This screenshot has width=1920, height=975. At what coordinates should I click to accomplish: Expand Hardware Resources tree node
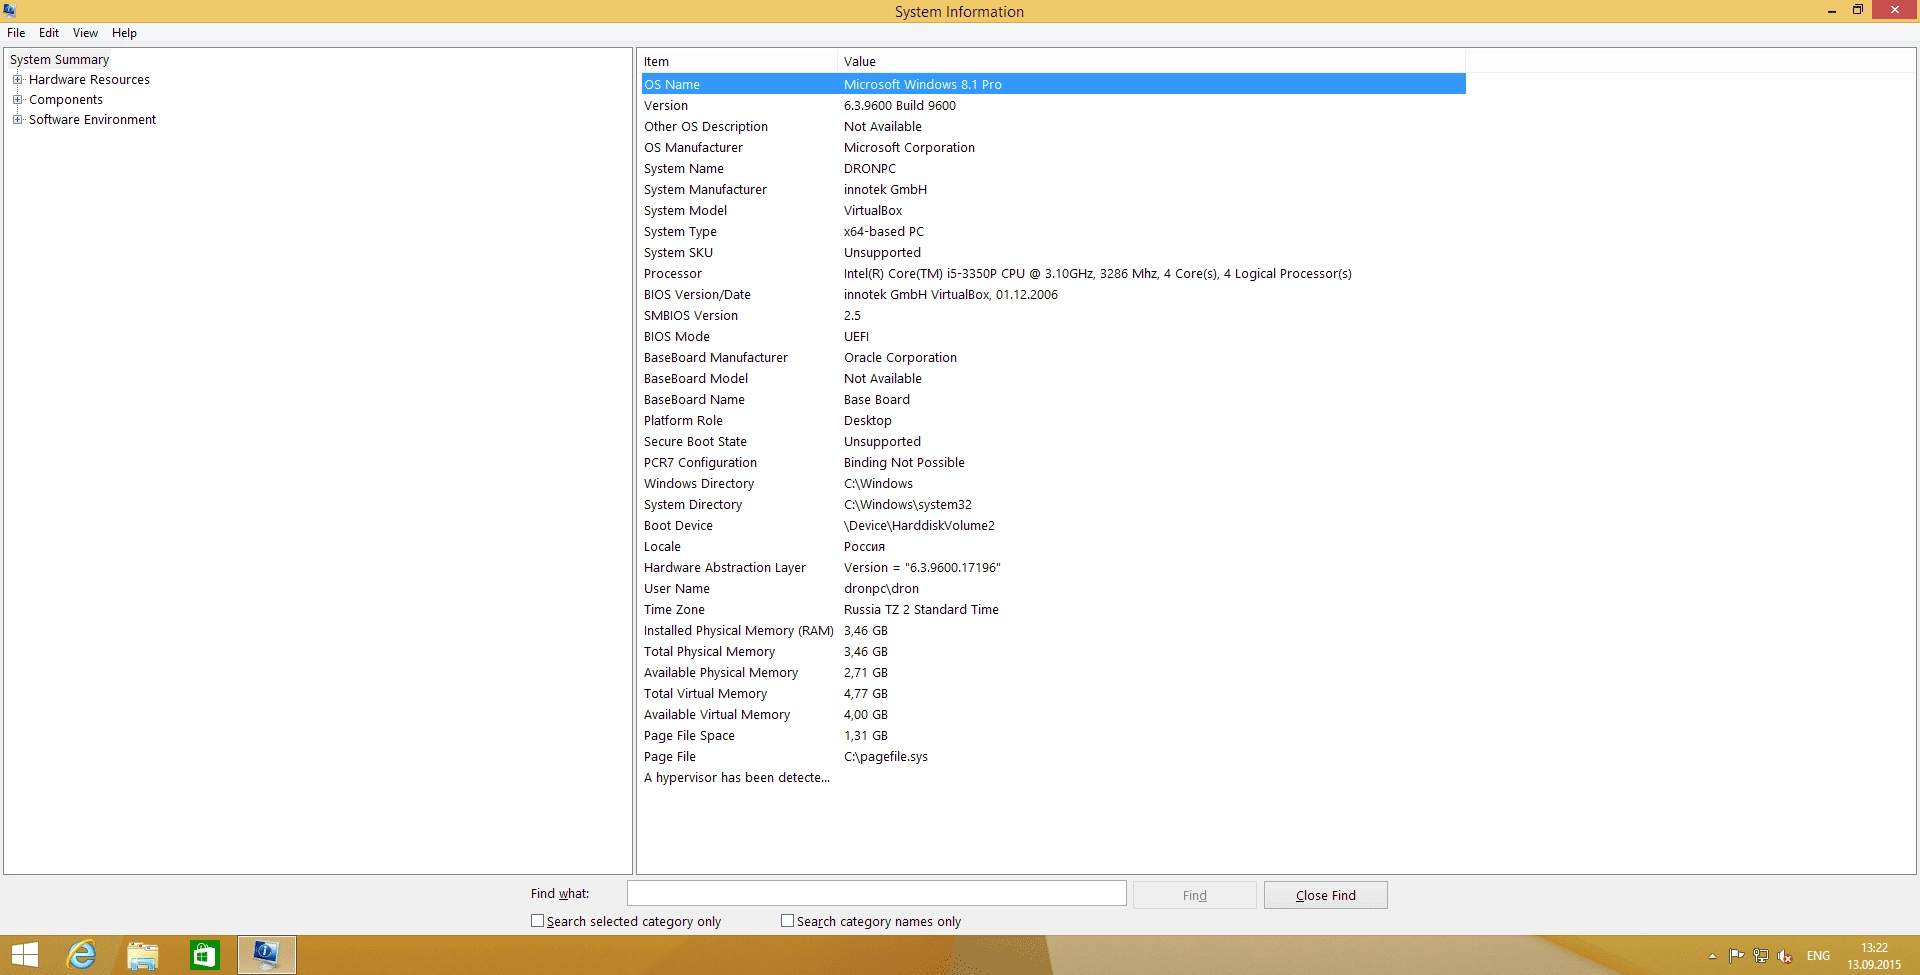[17, 79]
